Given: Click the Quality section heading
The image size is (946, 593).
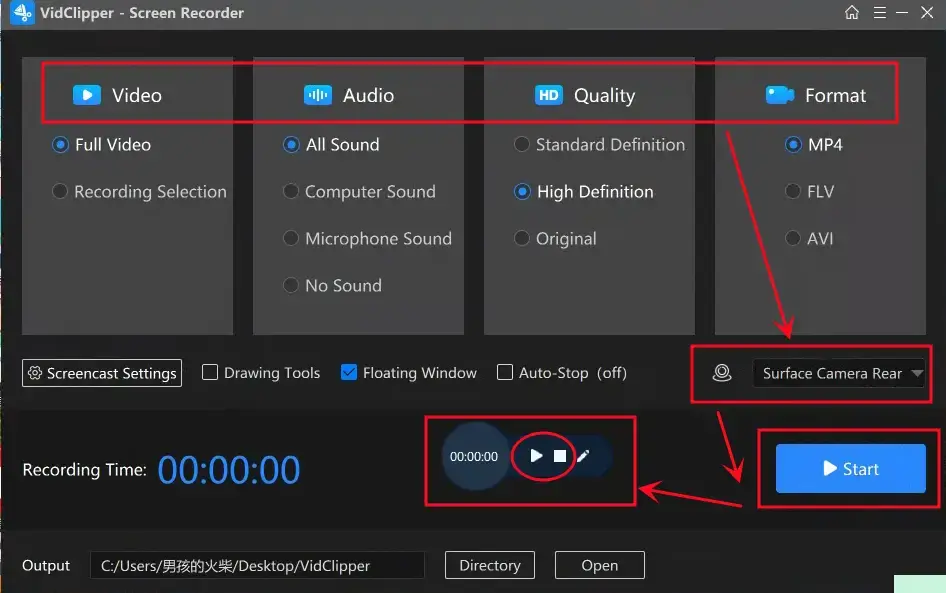Looking at the screenshot, I should [605, 95].
